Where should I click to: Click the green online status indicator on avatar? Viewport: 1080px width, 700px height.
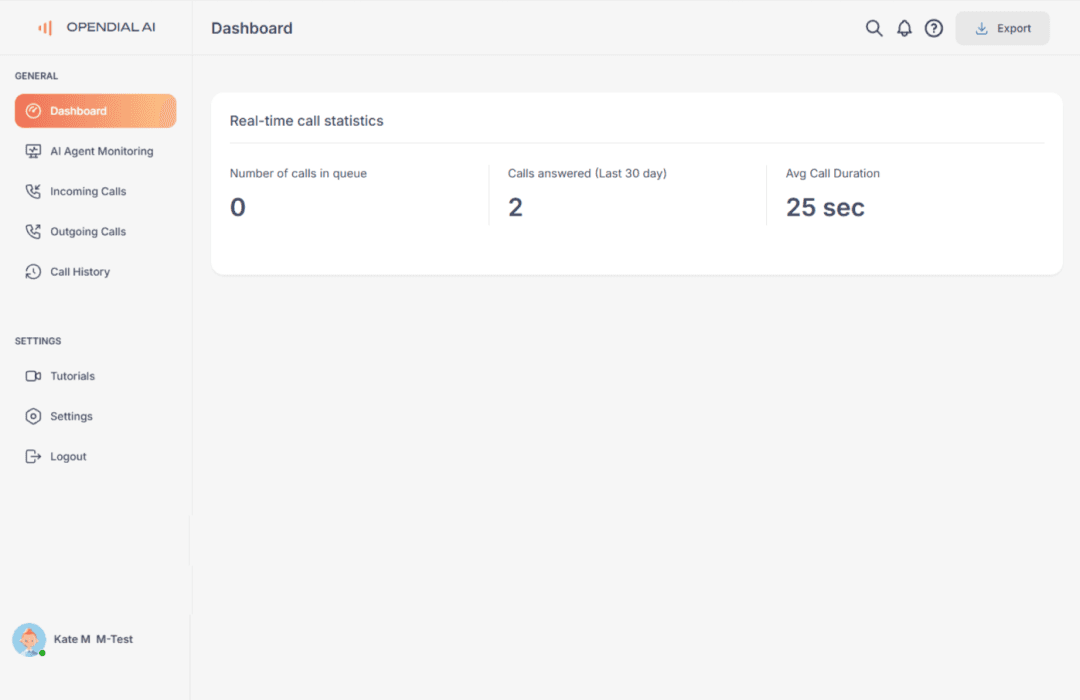pos(41,652)
